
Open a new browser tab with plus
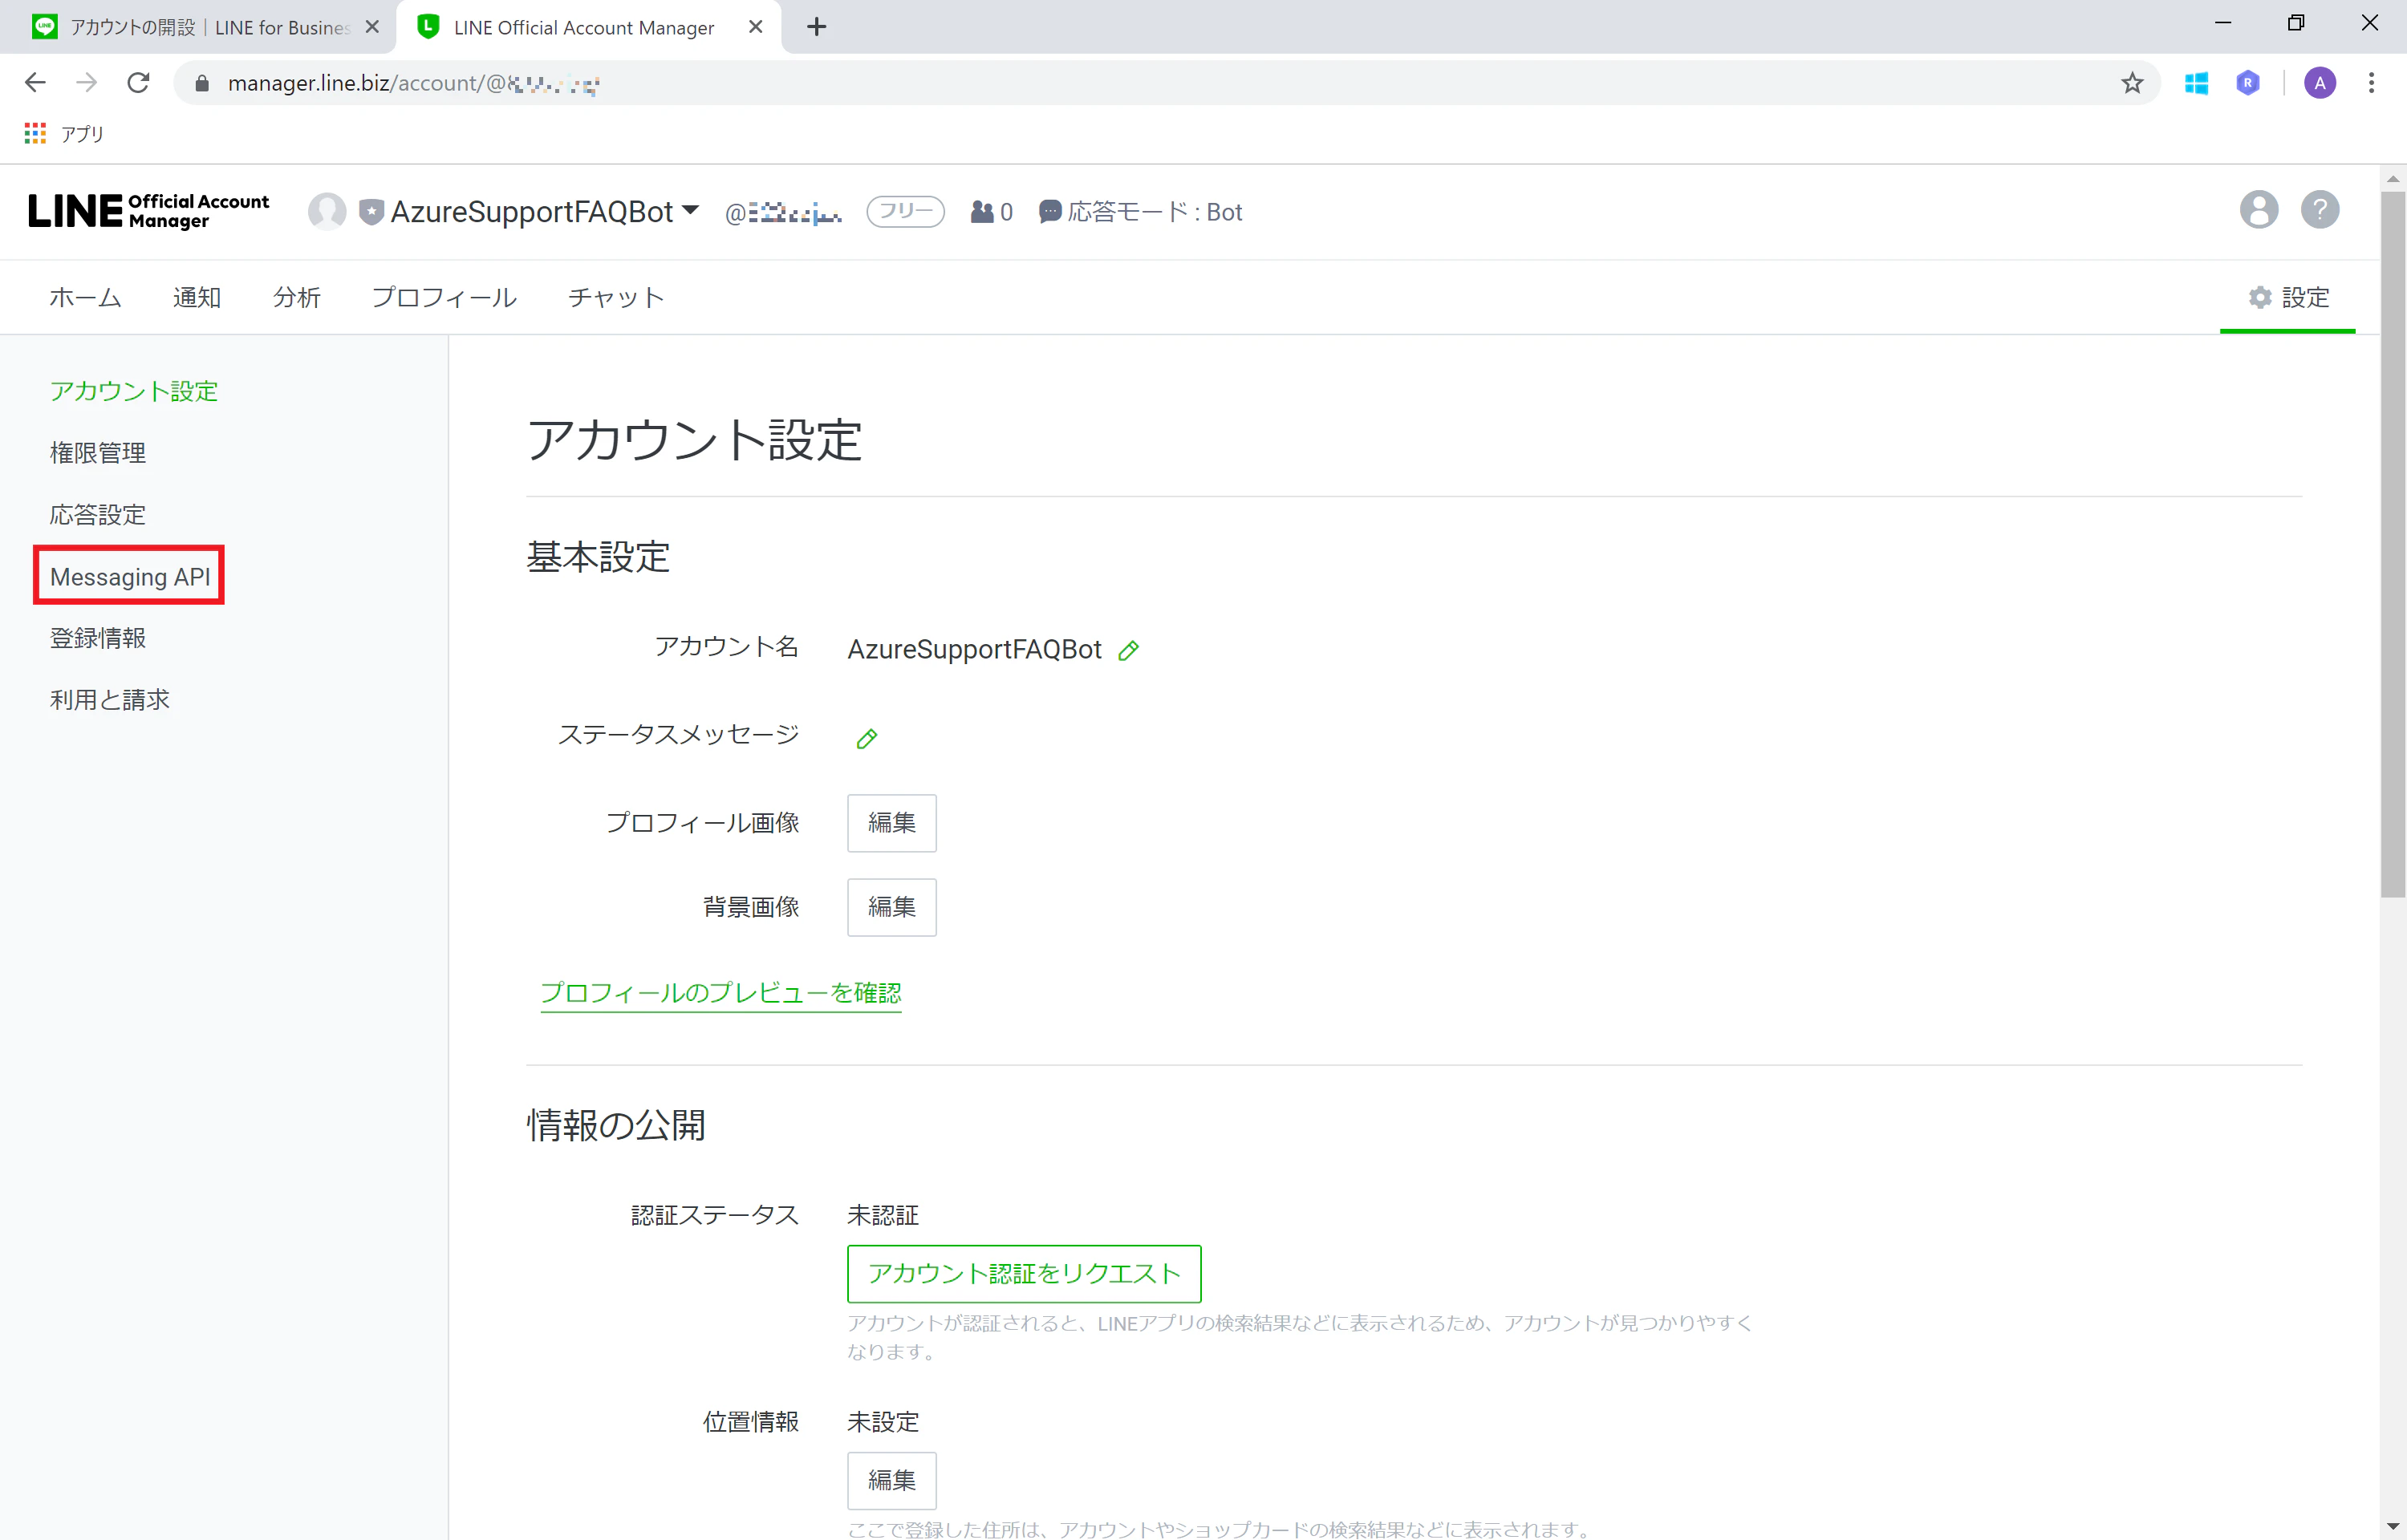coord(816,27)
